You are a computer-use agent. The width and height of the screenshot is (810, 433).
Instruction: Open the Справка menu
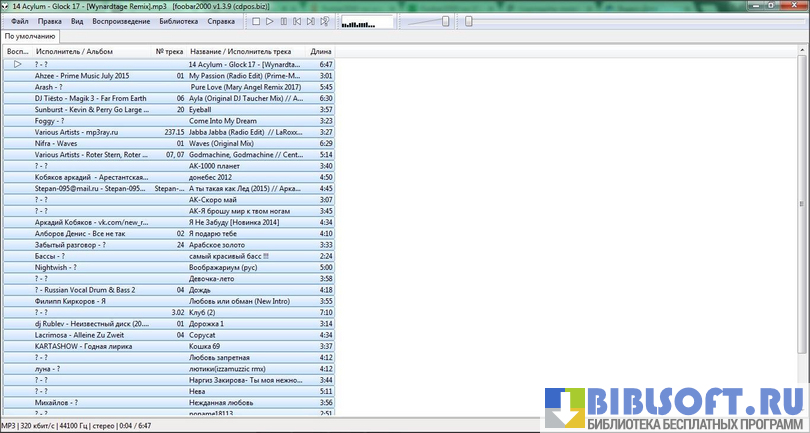(x=222, y=21)
